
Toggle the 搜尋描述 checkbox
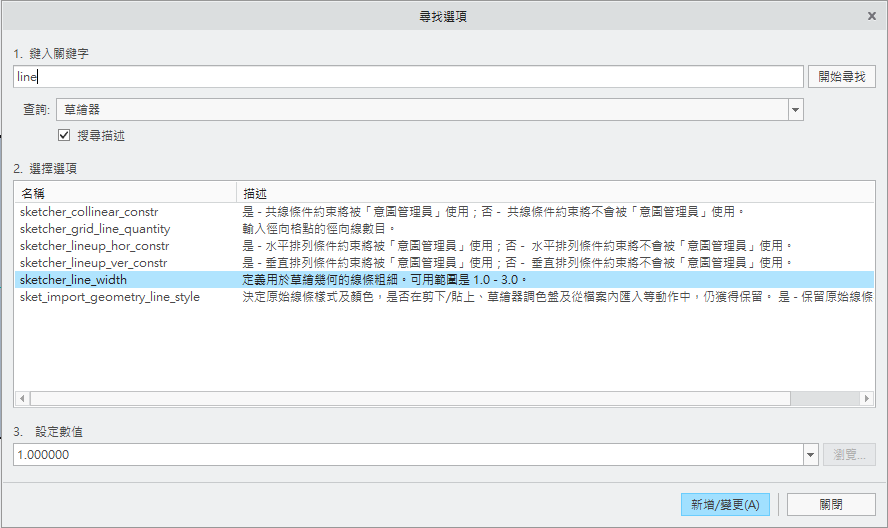[x=64, y=135]
